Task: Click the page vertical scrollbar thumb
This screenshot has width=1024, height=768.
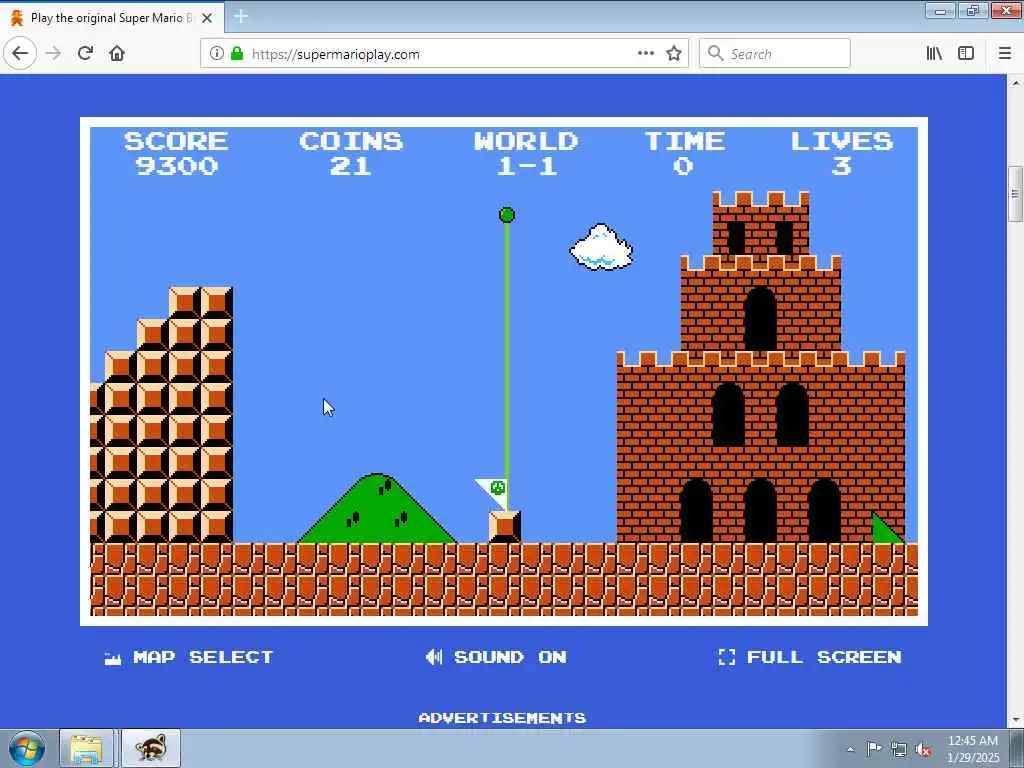Action: [x=1015, y=194]
